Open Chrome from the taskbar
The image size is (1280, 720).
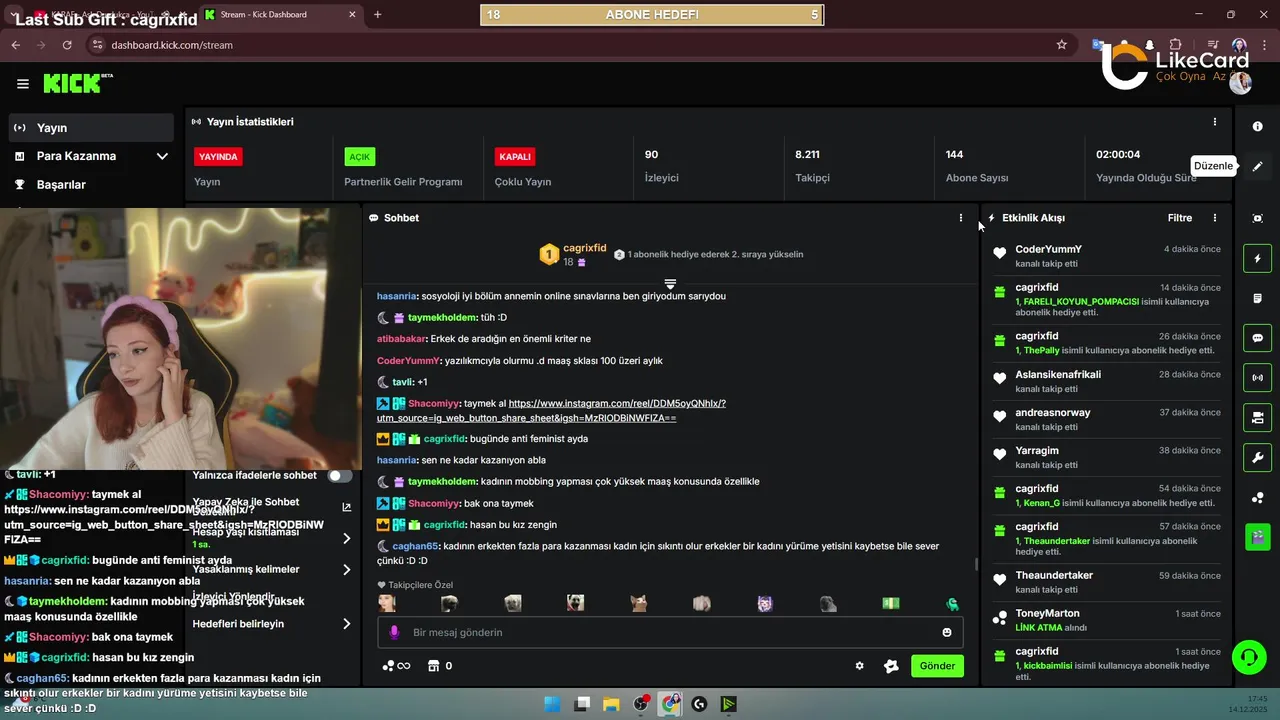tap(670, 704)
